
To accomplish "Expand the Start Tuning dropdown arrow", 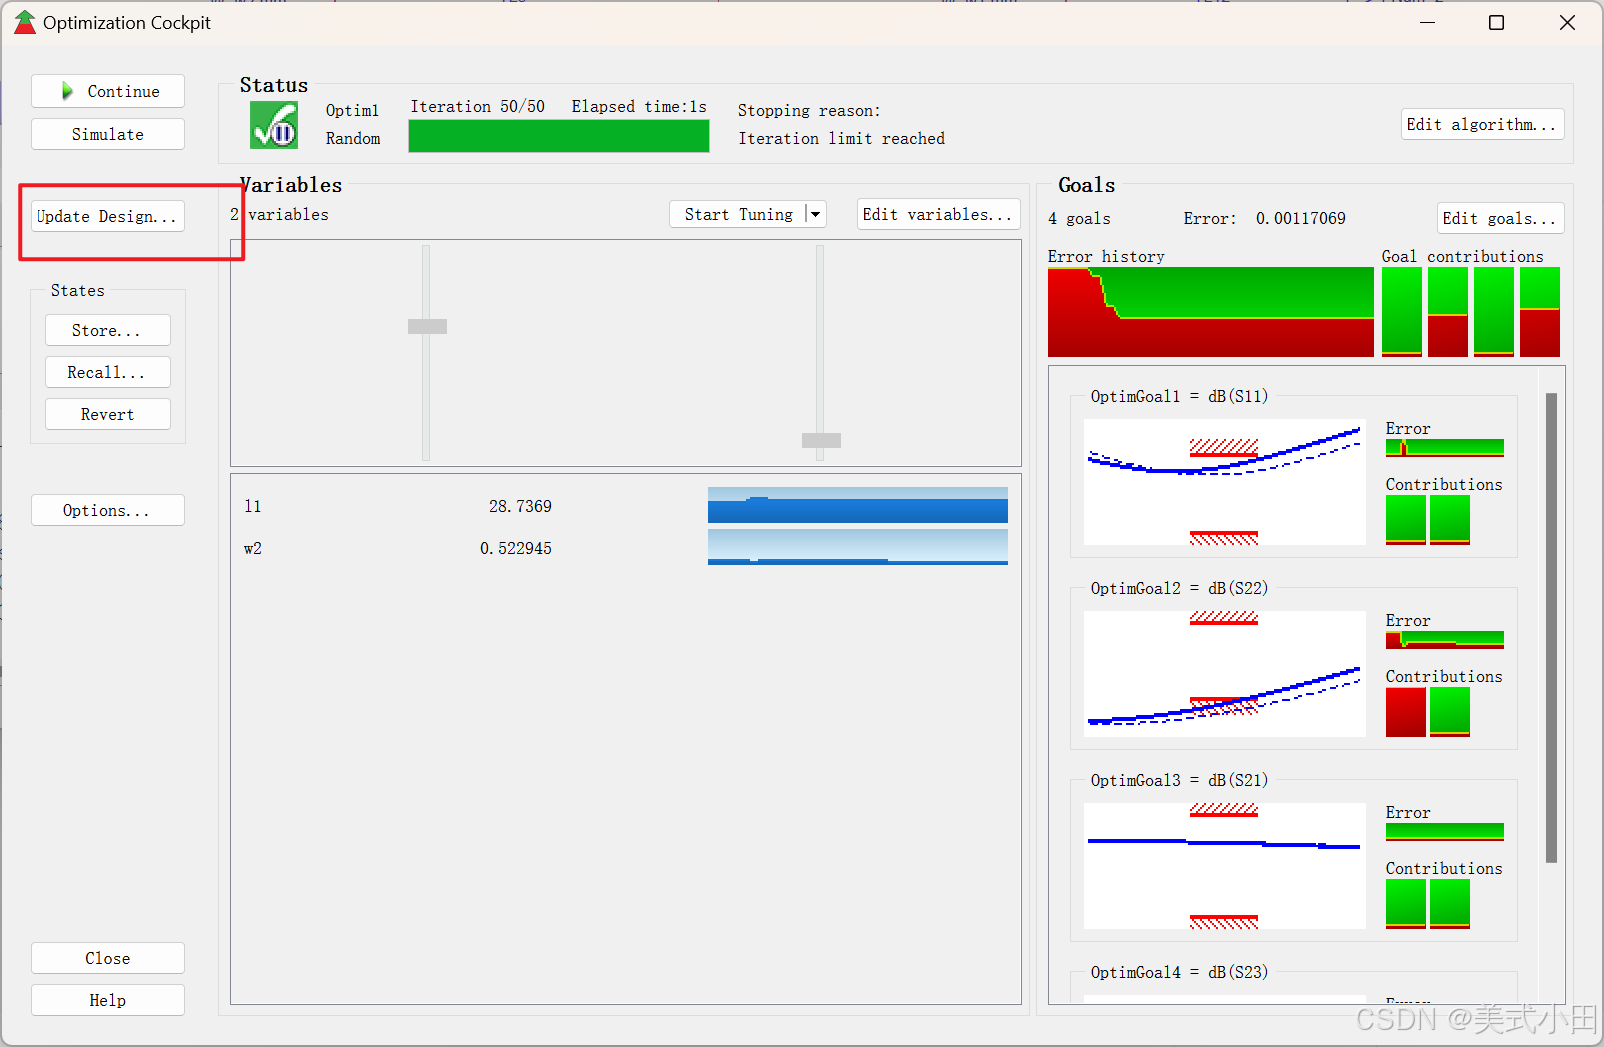I will [x=816, y=214].
